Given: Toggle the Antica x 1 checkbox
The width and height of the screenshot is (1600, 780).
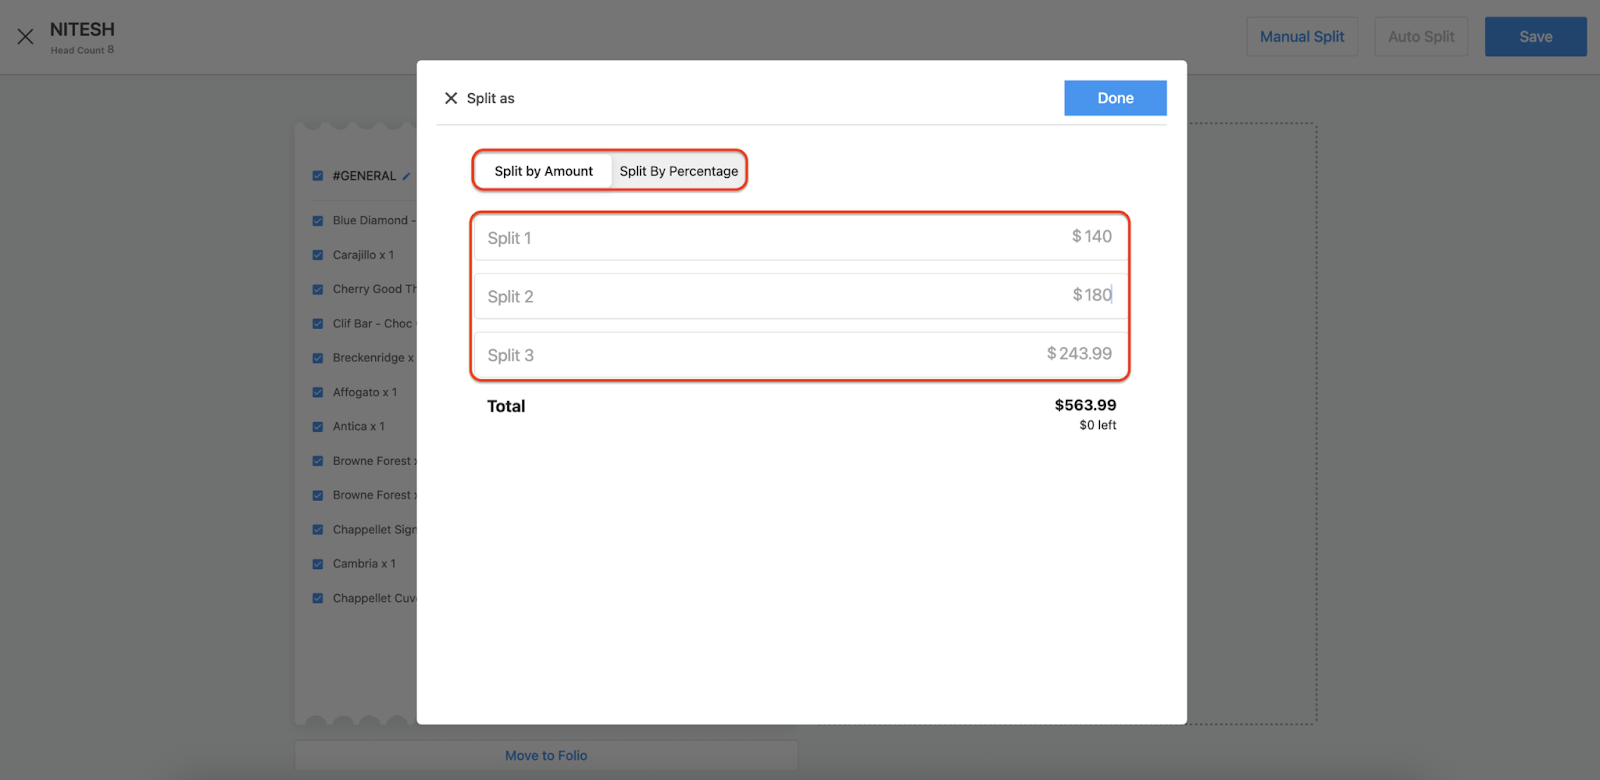Looking at the screenshot, I should coord(318,427).
